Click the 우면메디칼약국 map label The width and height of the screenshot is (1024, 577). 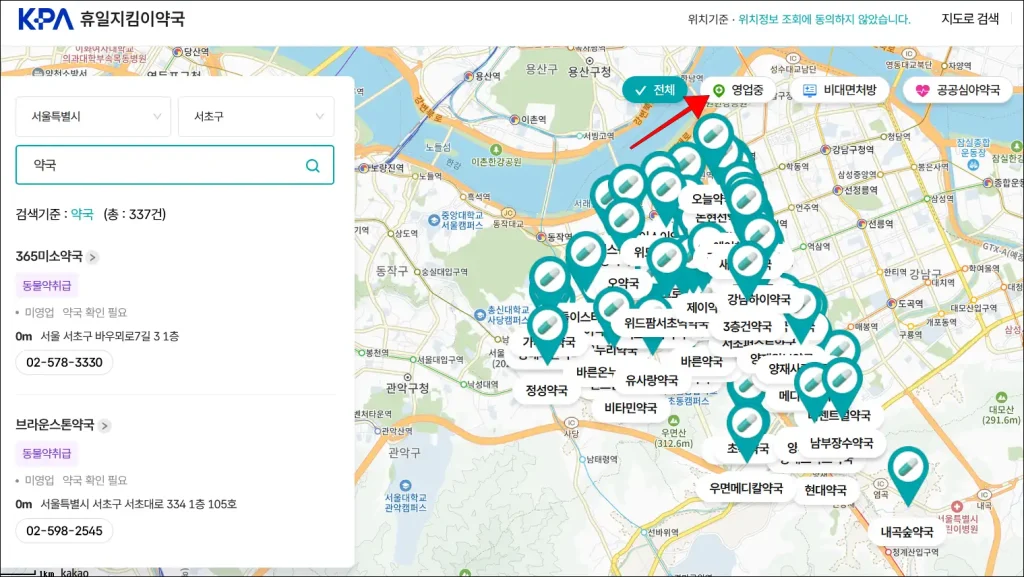(746, 488)
